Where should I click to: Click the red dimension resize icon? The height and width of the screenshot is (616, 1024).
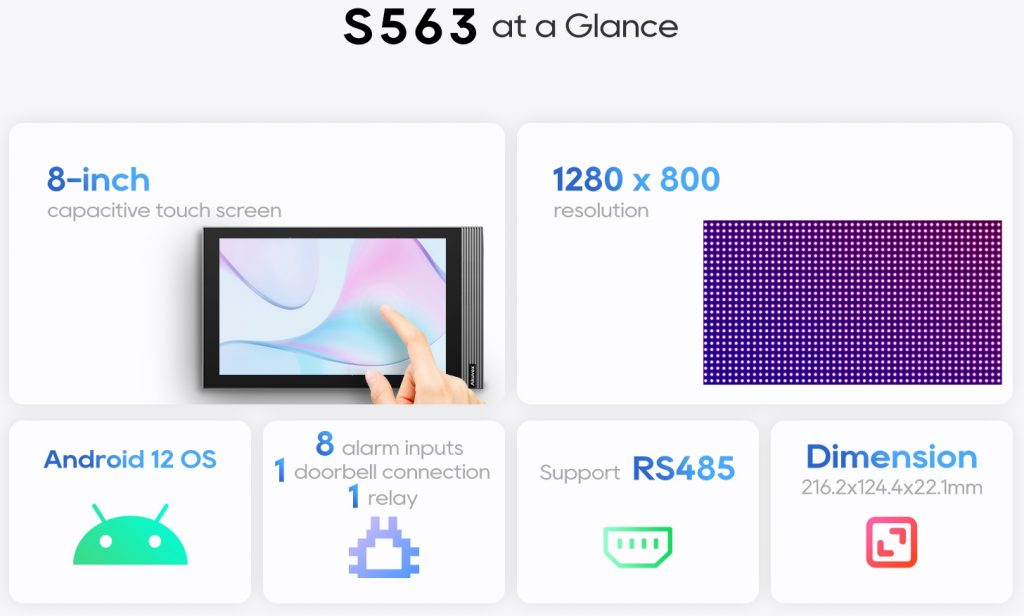pos(890,542)
